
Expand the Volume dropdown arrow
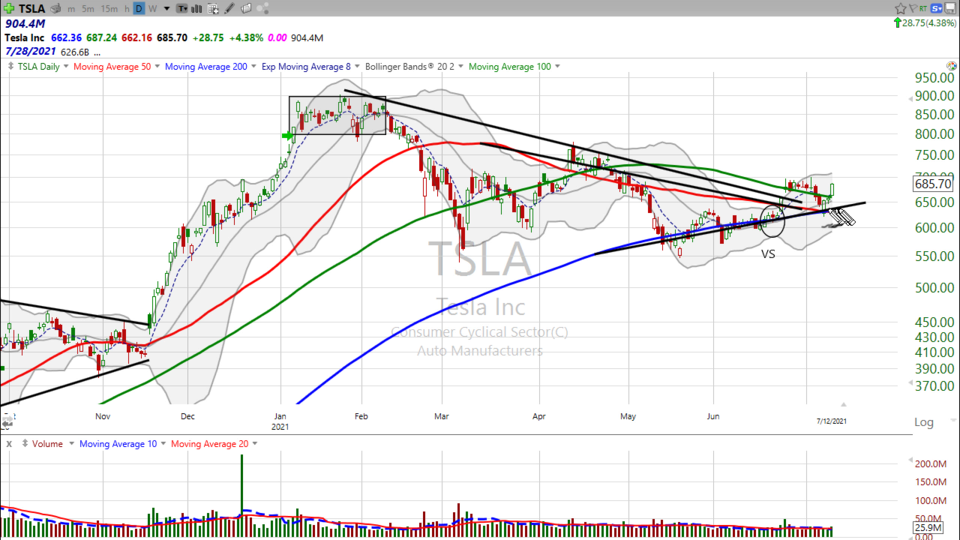coord(71,444)
